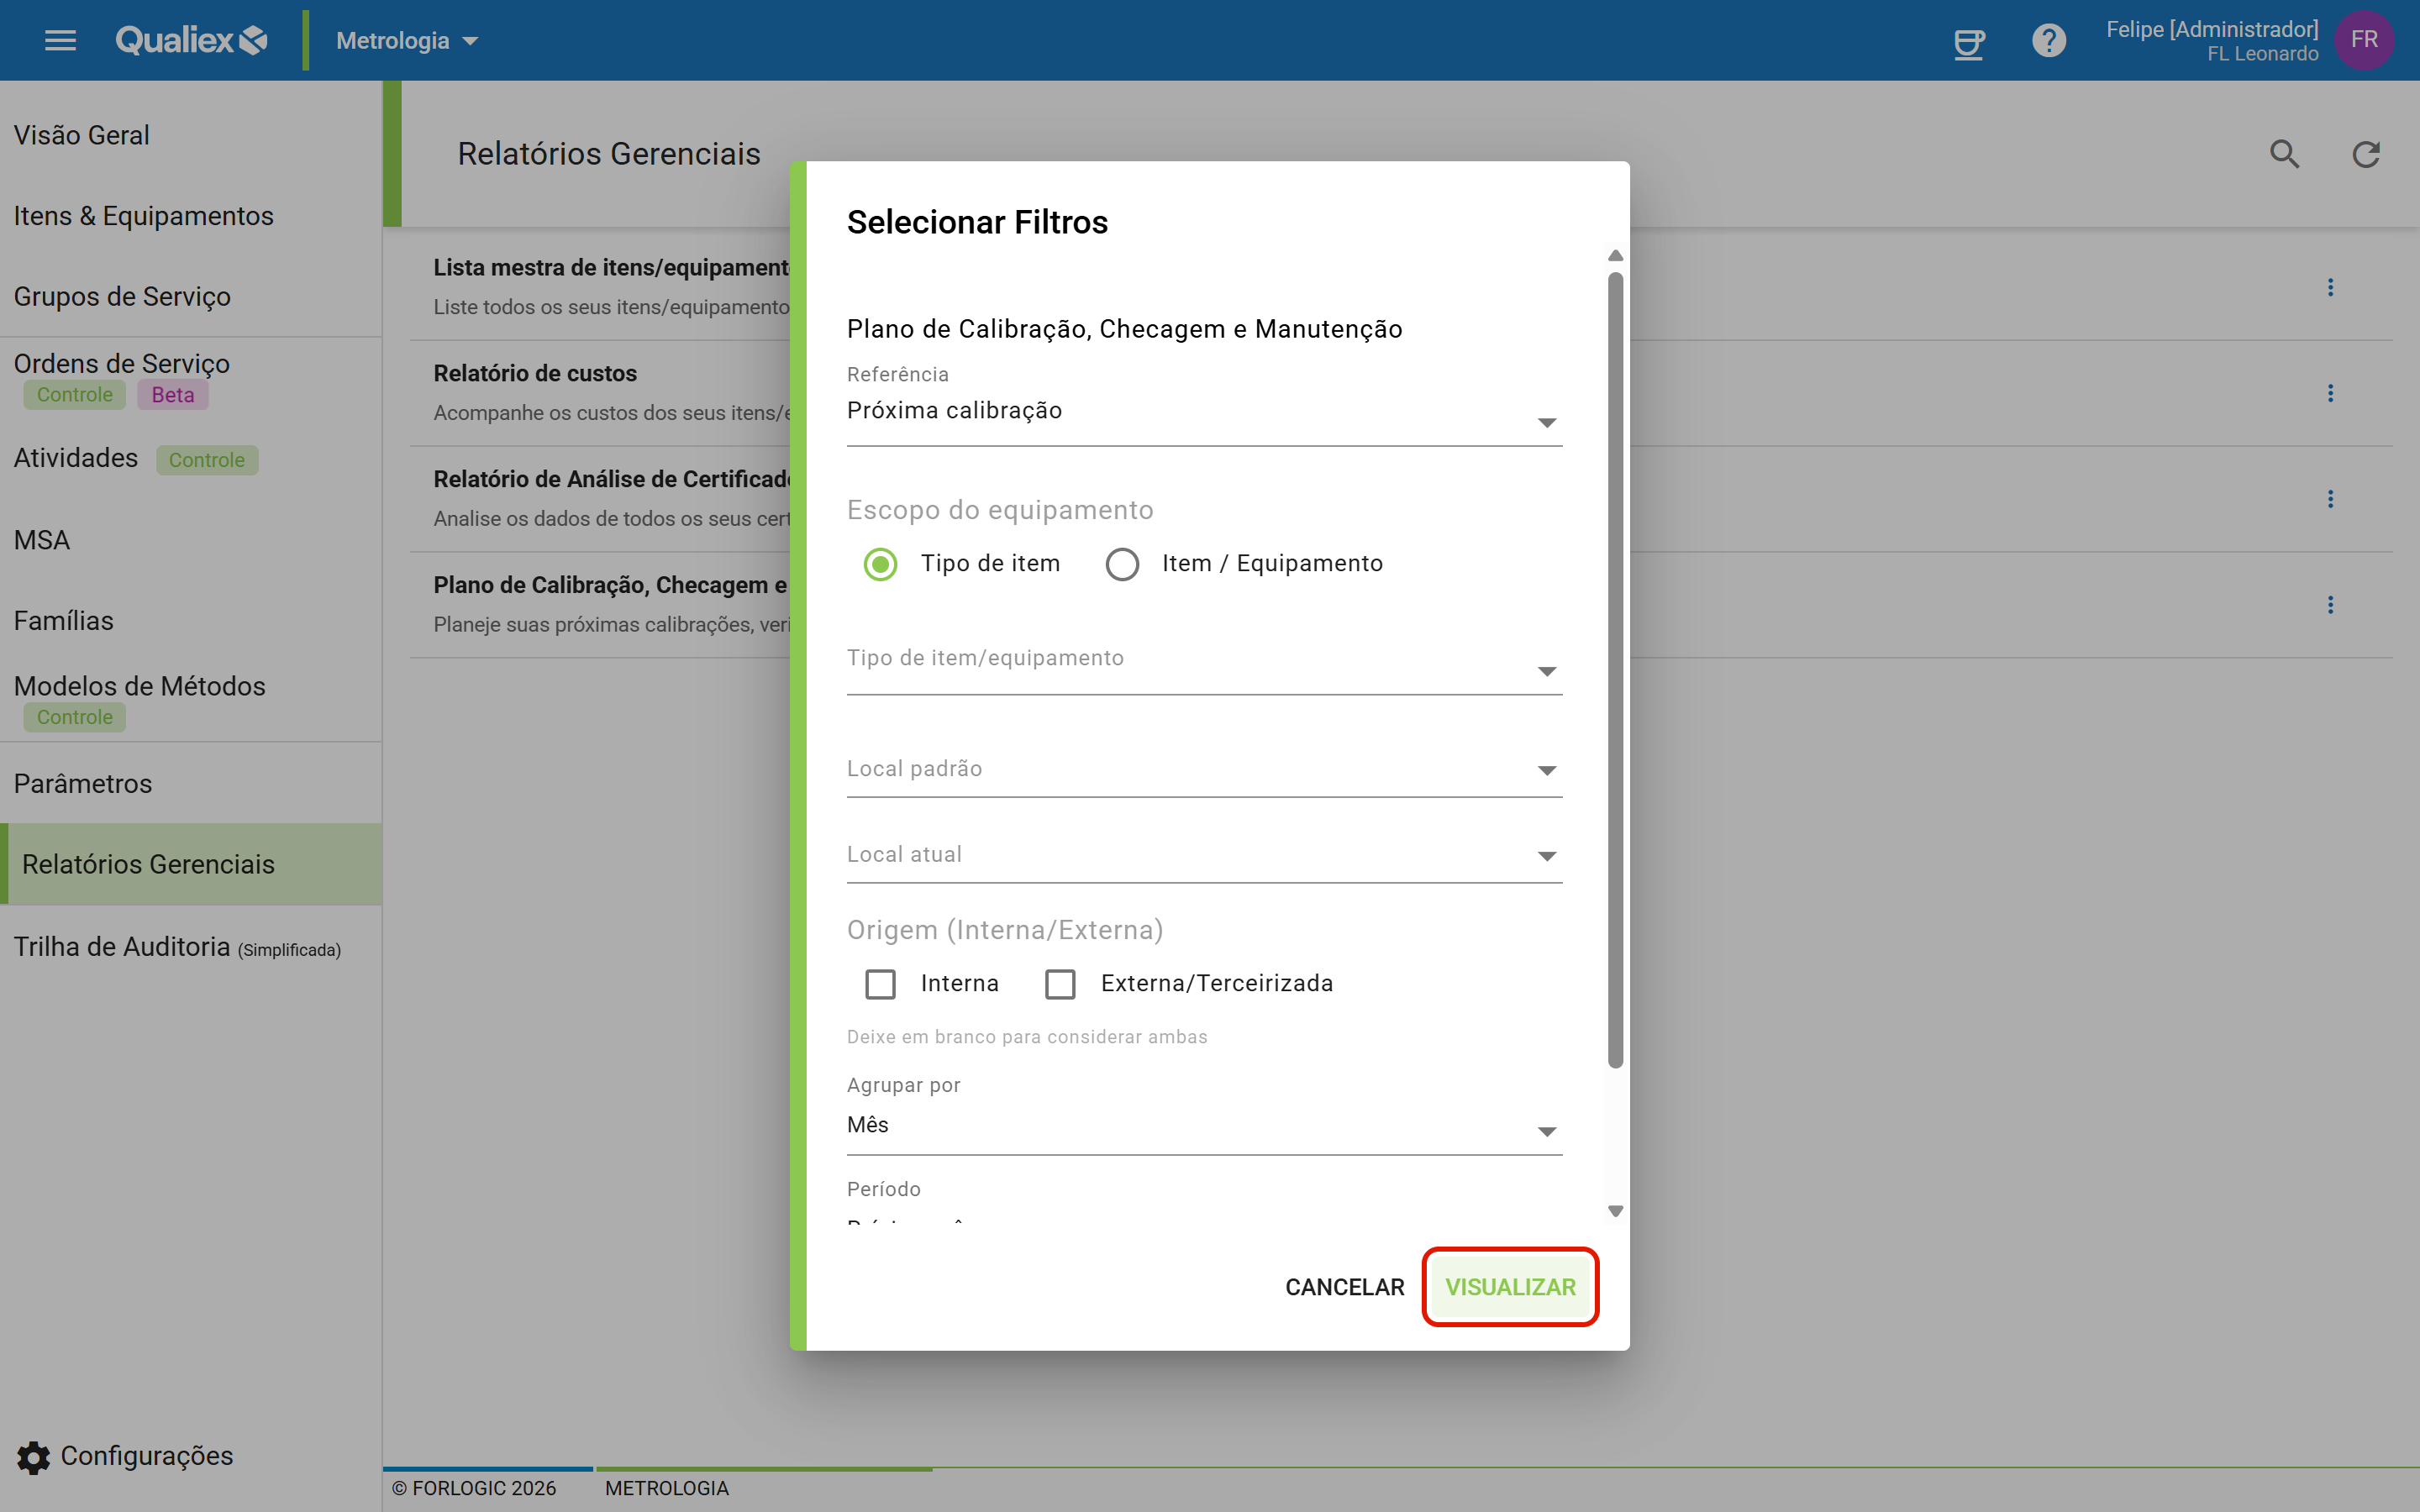This screenshot has height=1512, width=2420.
Task: Open the FR user avatar
Action: [x=2364, y=40]
